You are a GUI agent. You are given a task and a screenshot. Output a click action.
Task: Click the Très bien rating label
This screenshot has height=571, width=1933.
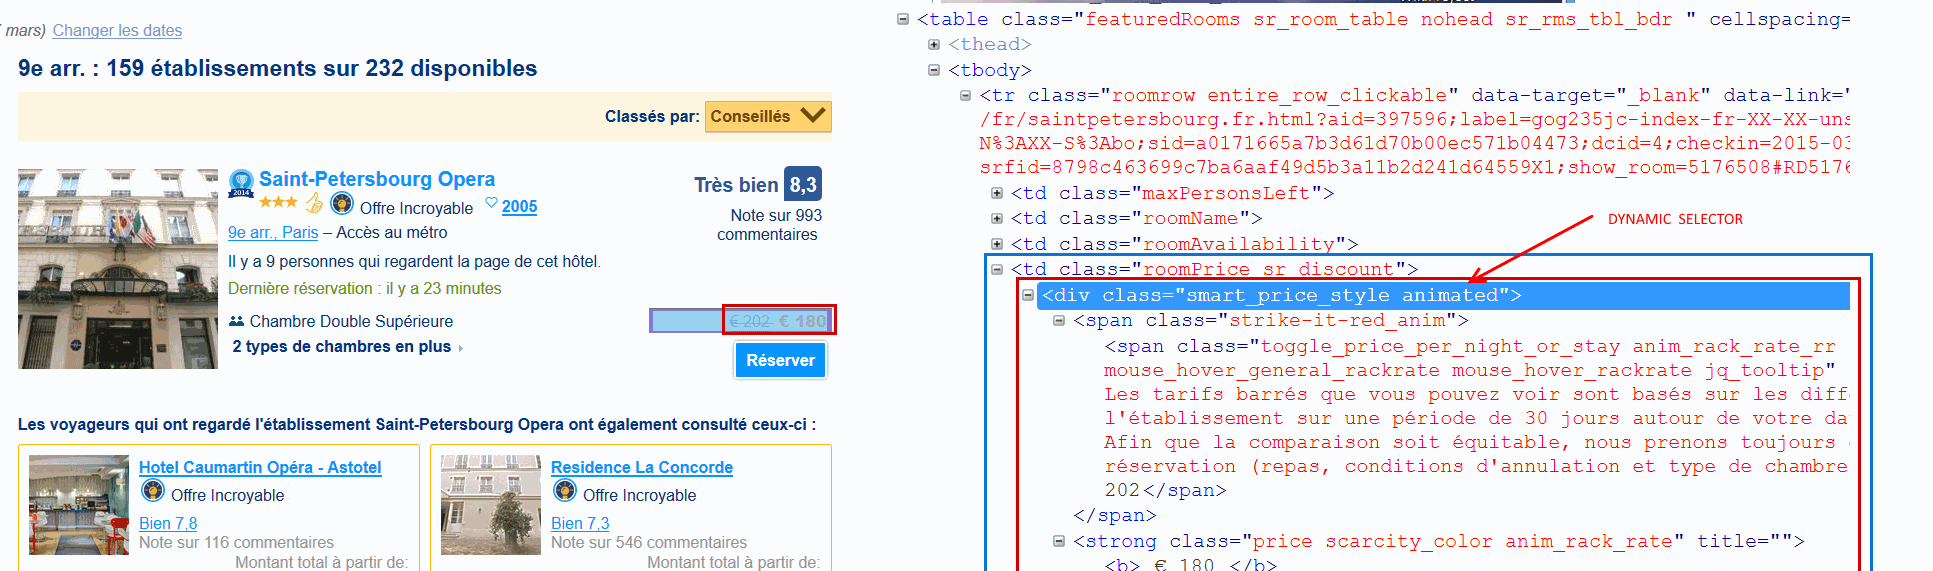(736, 185)
